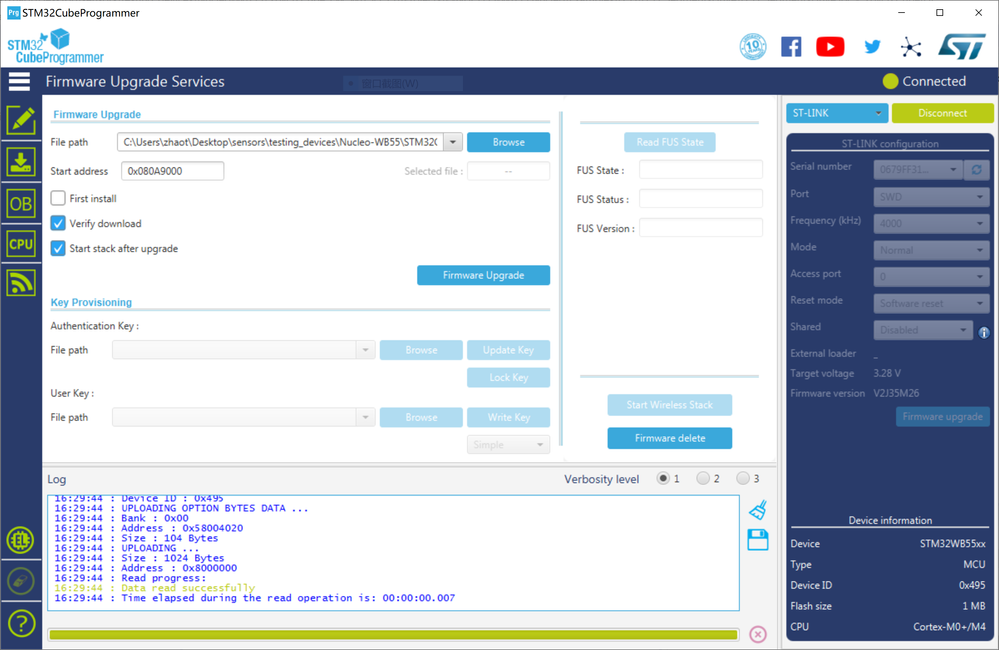
Task: Open the Shared Disabled dropdown
Action: coord(923,330)
